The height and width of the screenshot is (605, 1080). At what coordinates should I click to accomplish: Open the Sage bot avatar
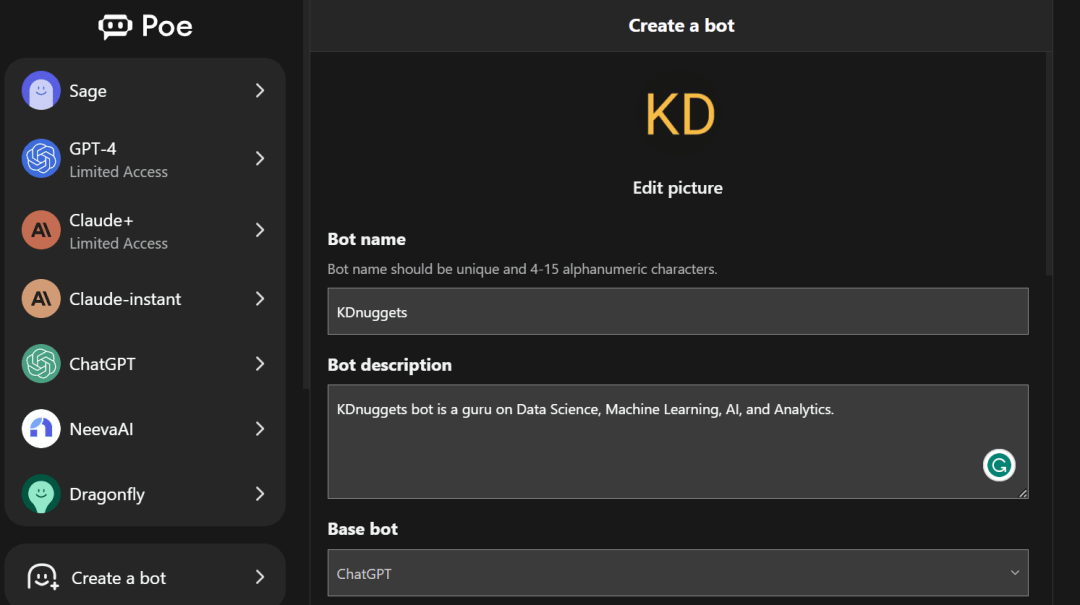[x=41, y=91]
